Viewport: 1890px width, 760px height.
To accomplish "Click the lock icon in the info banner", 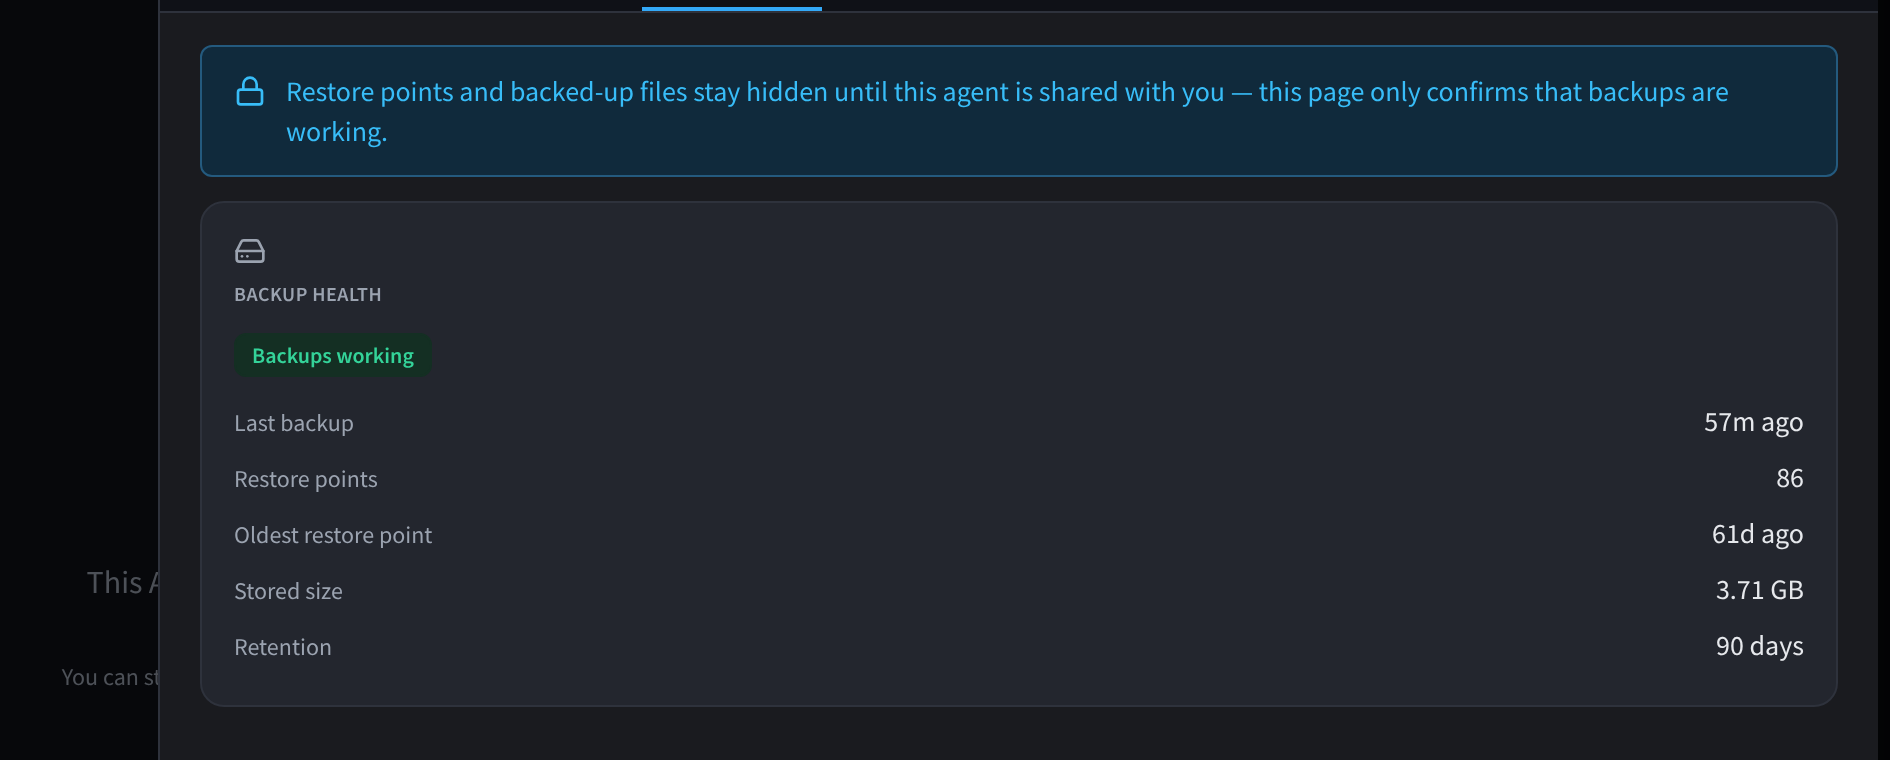I will coord(250,92).
